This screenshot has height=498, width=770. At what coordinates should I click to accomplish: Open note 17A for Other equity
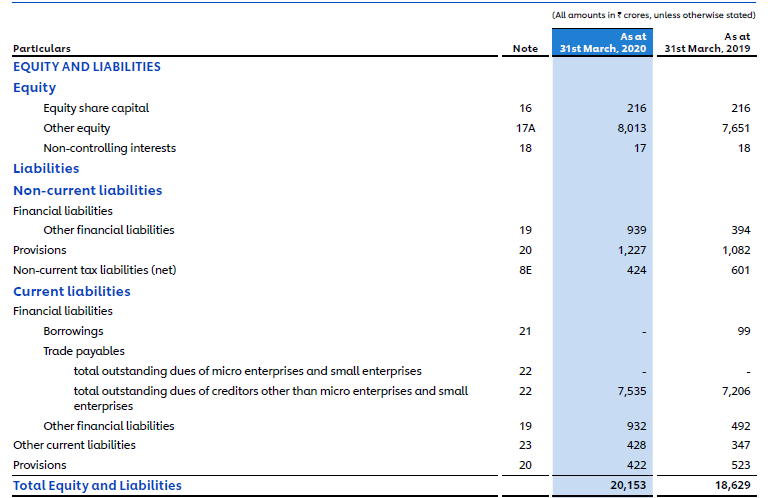coord(526,128)
